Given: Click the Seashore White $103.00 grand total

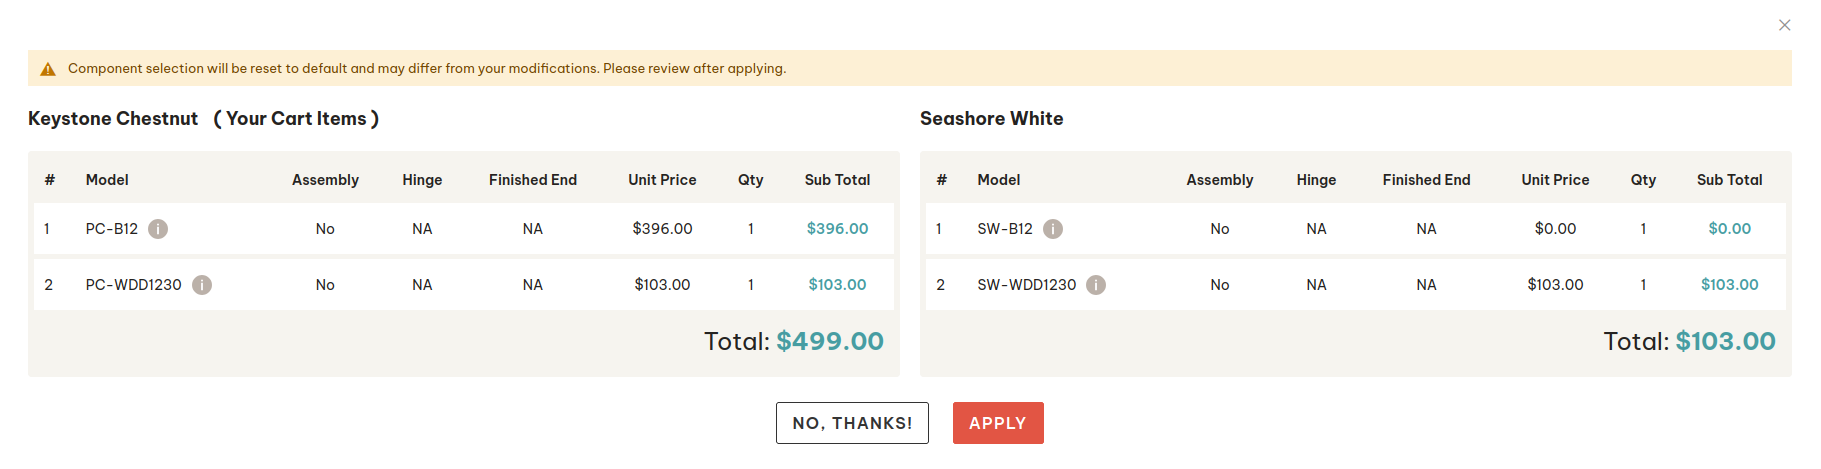Looking at the screenshot, I should click(1725, 341).
